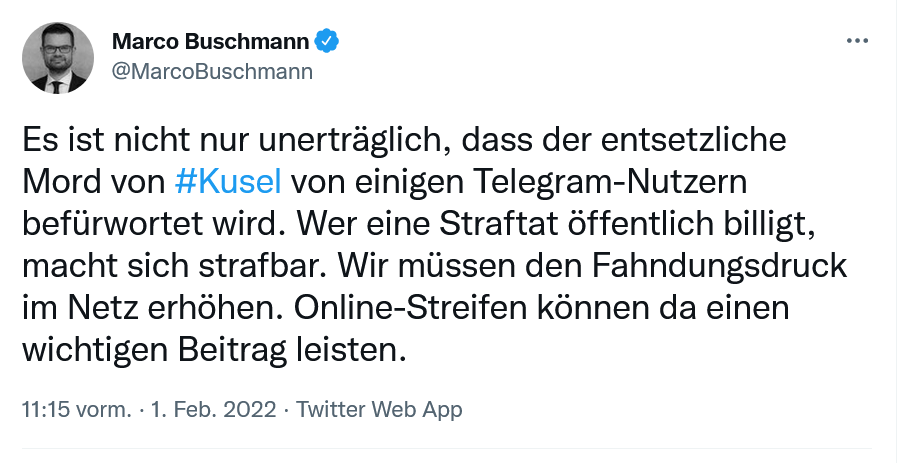Click Marco Buschmann's profile picture
This screenshot has width=897, height=463.
[x=59, y=58]
